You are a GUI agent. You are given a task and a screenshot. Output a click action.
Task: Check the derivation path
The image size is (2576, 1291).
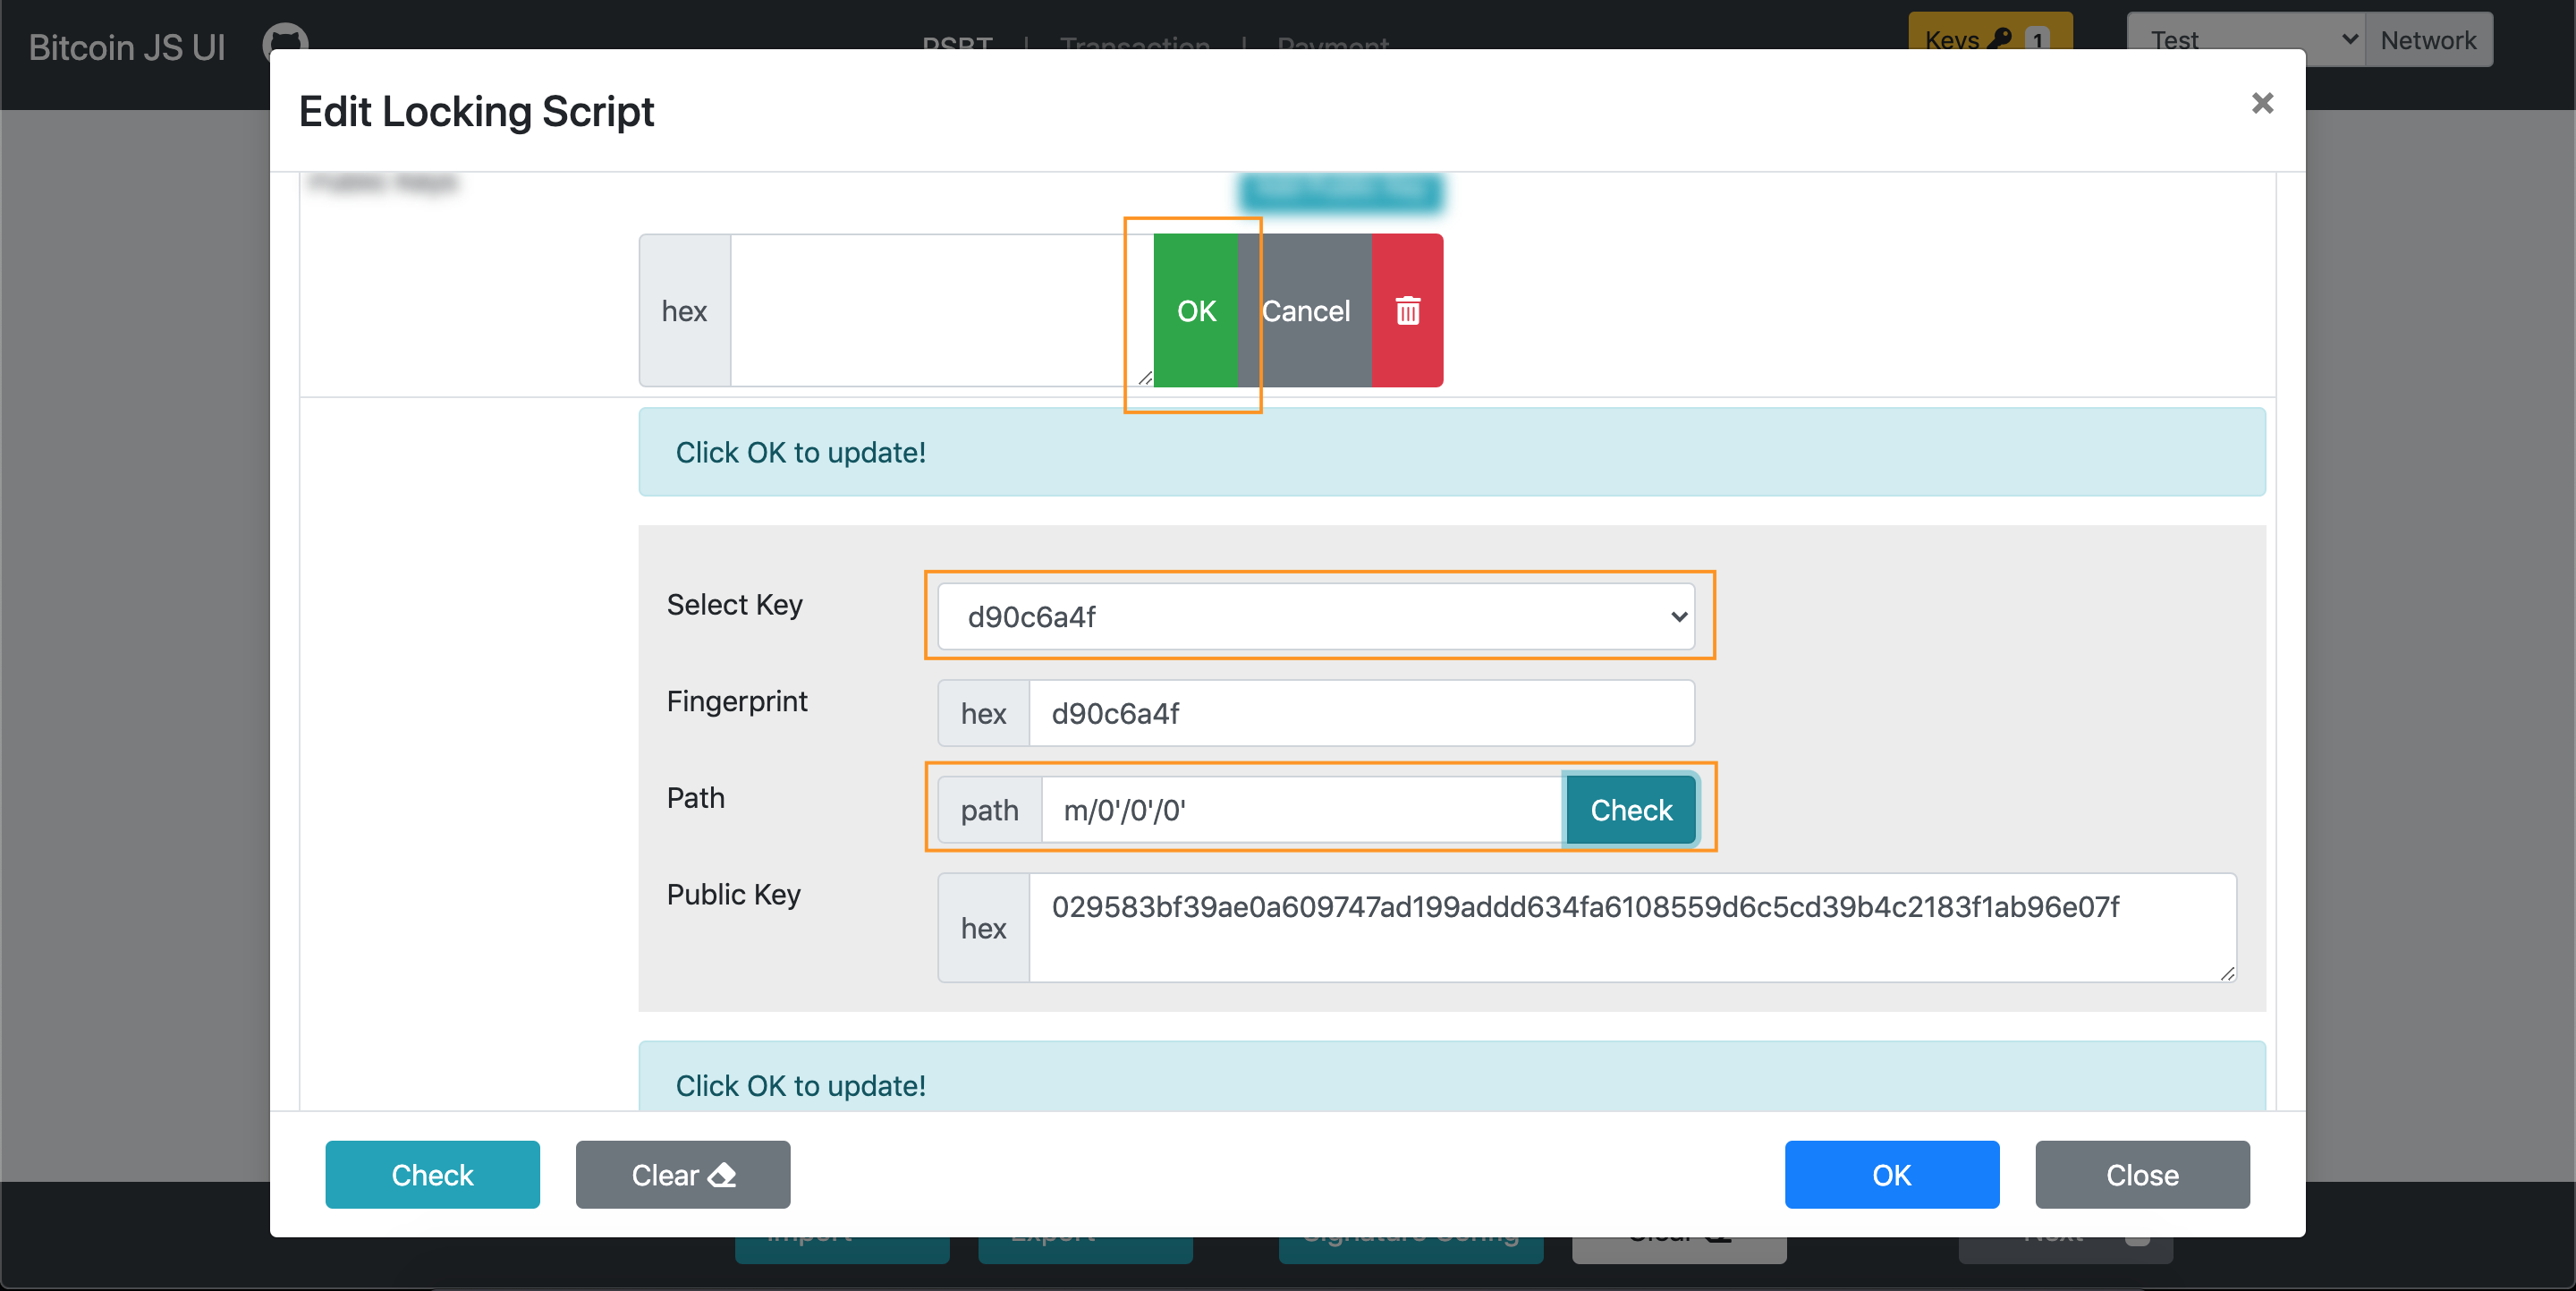[1630, 810]
